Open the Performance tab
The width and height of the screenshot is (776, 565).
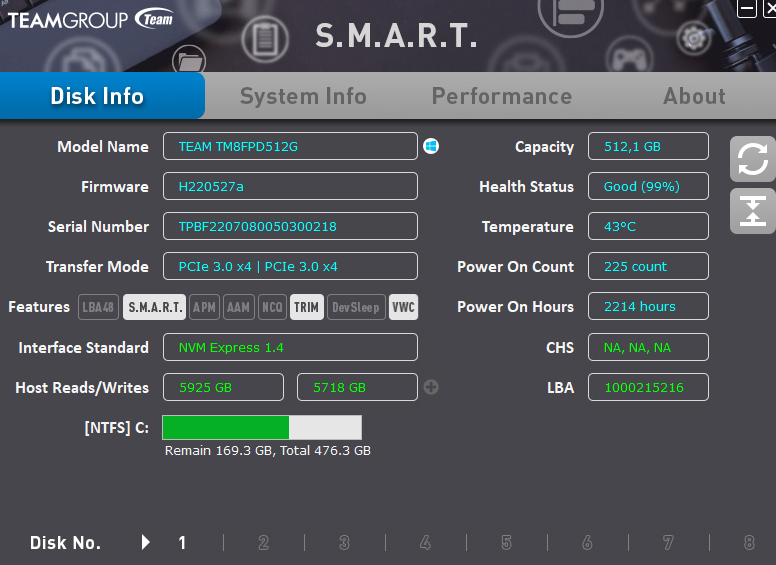(x=502, y=96)
